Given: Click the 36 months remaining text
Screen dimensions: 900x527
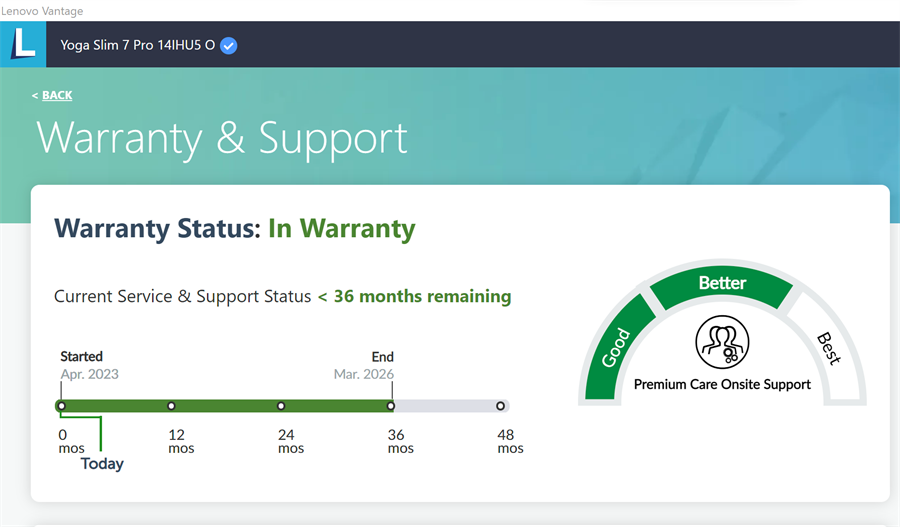Looking at the screenshot, I should click(x=414, y=296).
